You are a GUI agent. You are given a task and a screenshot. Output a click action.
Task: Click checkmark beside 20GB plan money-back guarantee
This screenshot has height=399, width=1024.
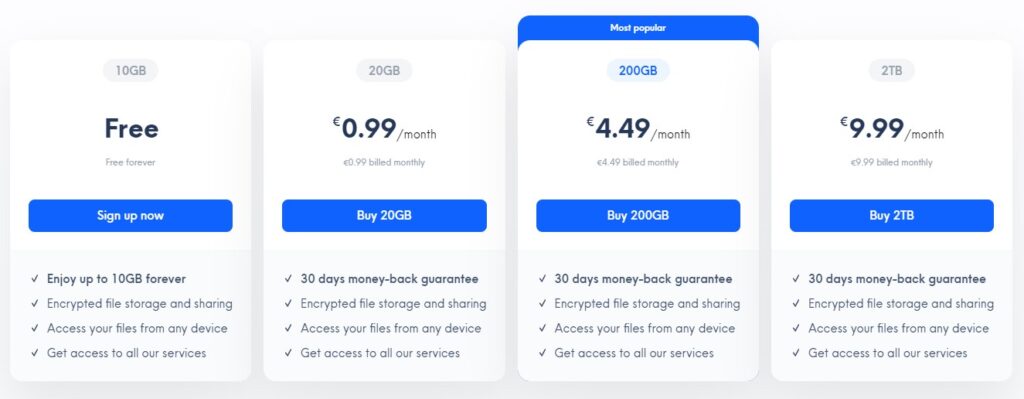click(288, 279)
